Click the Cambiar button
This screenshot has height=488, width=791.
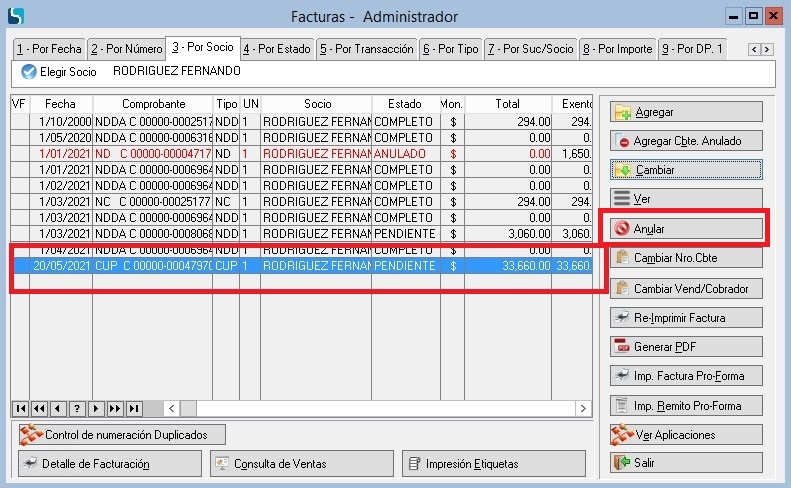685,170
